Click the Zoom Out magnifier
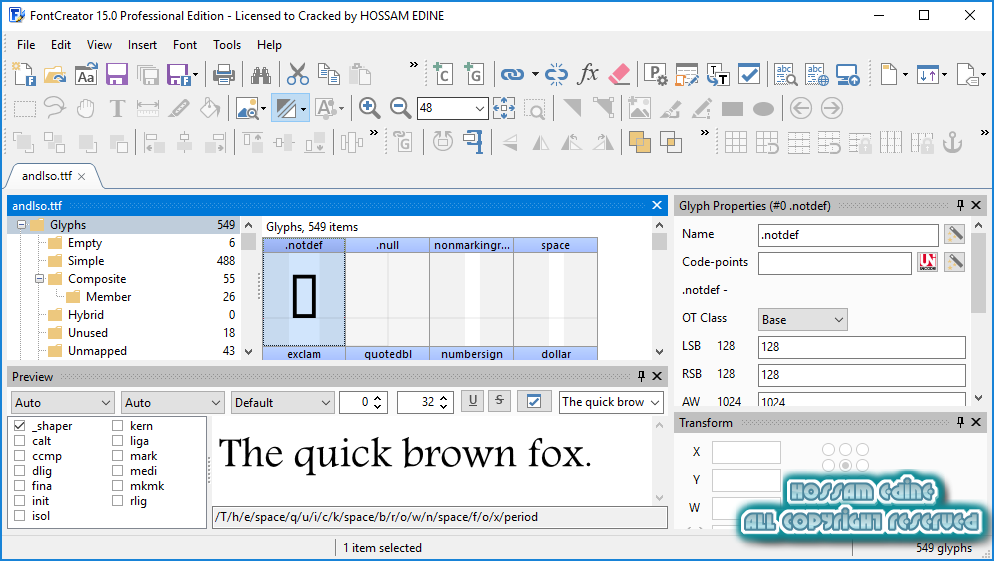 point(400,108)
